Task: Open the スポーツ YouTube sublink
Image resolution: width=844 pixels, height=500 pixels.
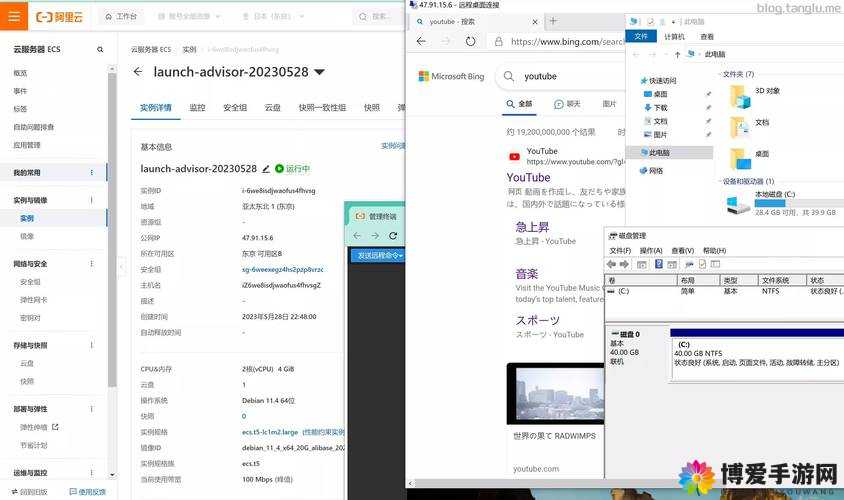Action: [x=537, y=321]
